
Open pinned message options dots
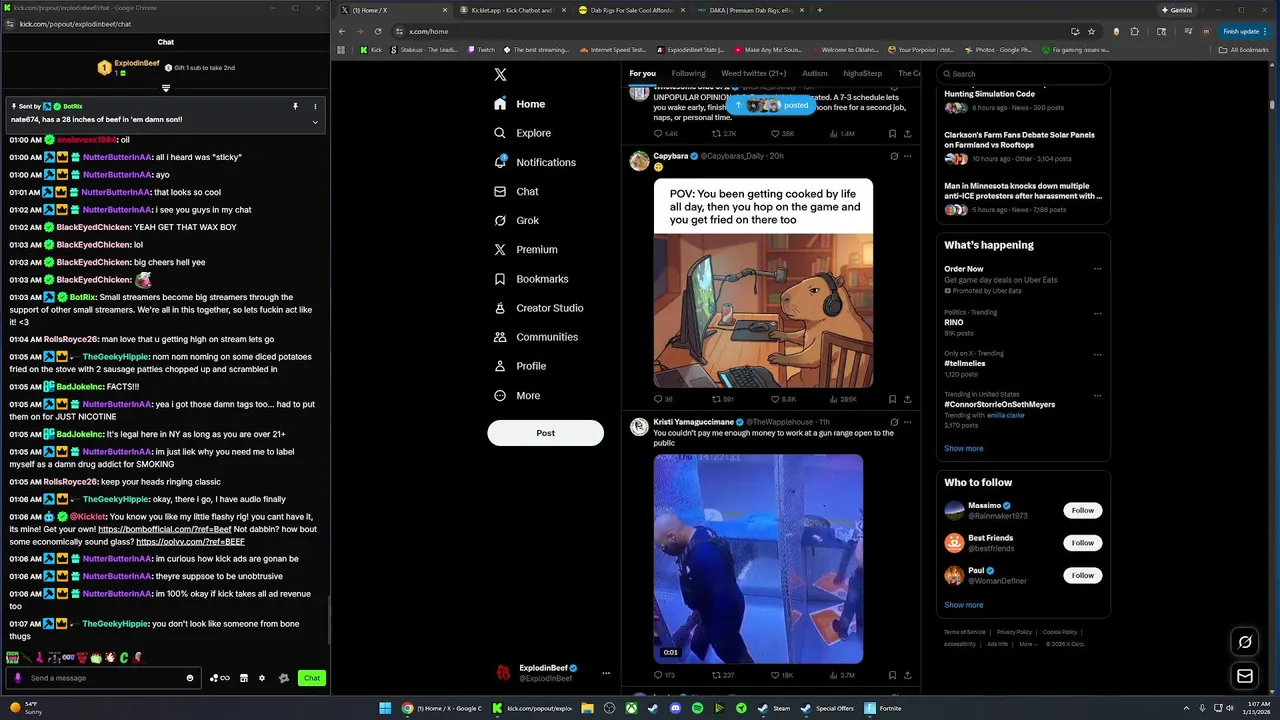pos(315,106)
